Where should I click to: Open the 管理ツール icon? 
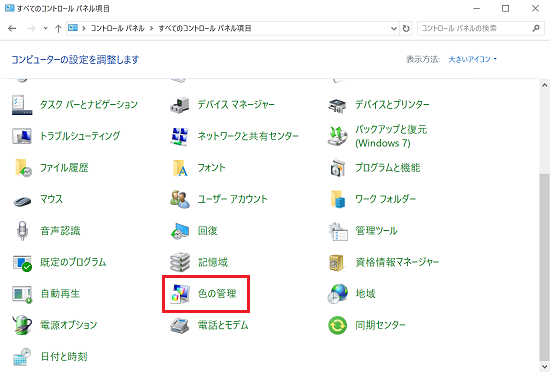[x=338, y=231]
